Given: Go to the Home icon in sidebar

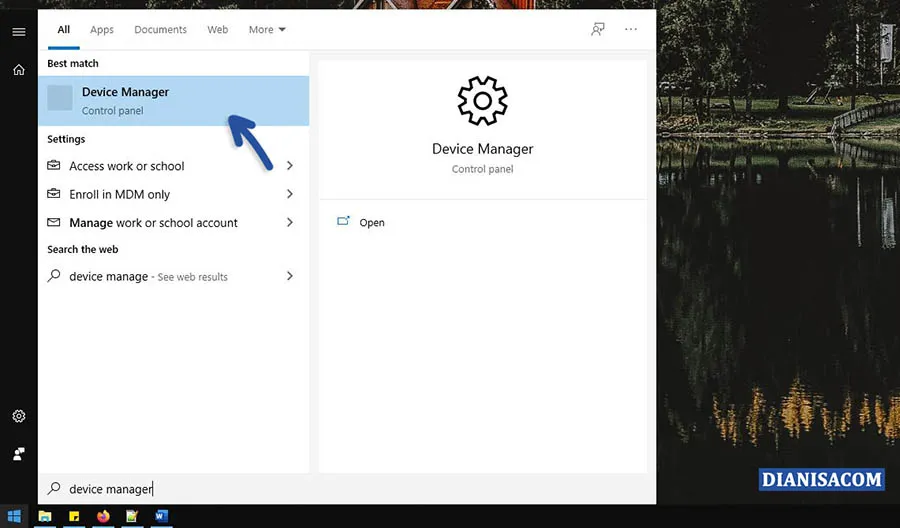Looking at the screenshot, I should (19, 70).
